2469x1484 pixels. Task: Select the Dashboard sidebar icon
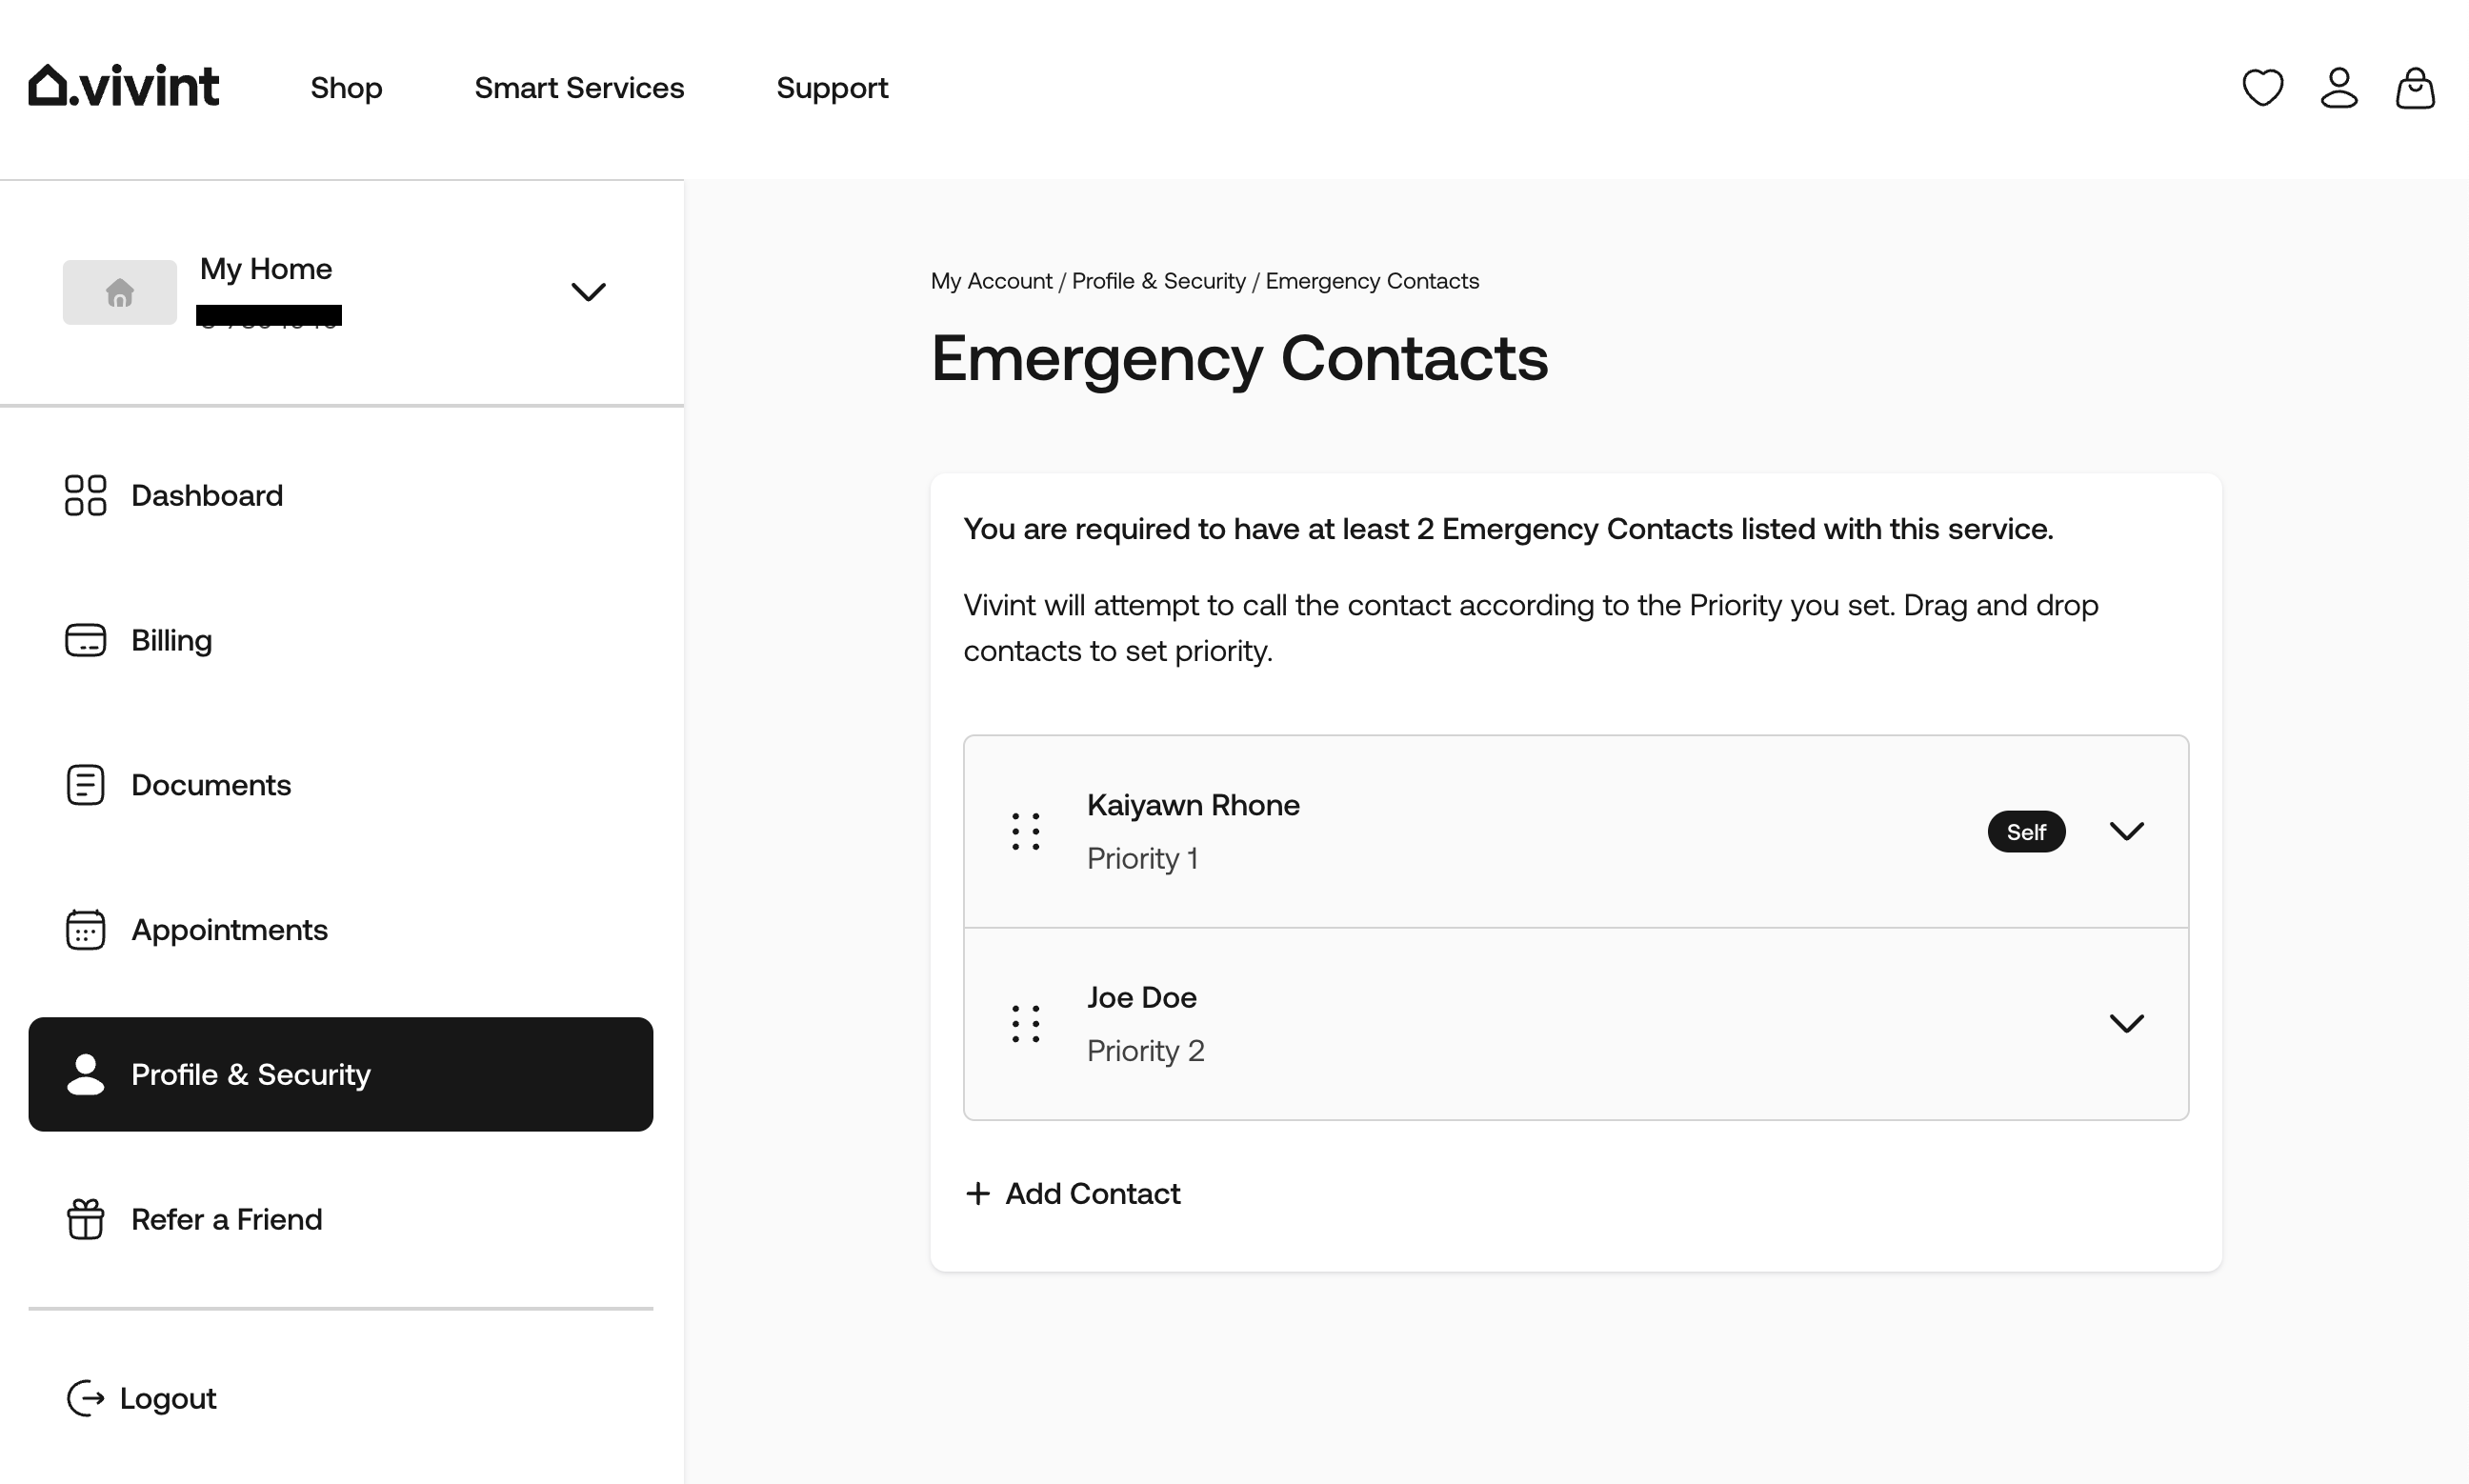pos(85,494)
